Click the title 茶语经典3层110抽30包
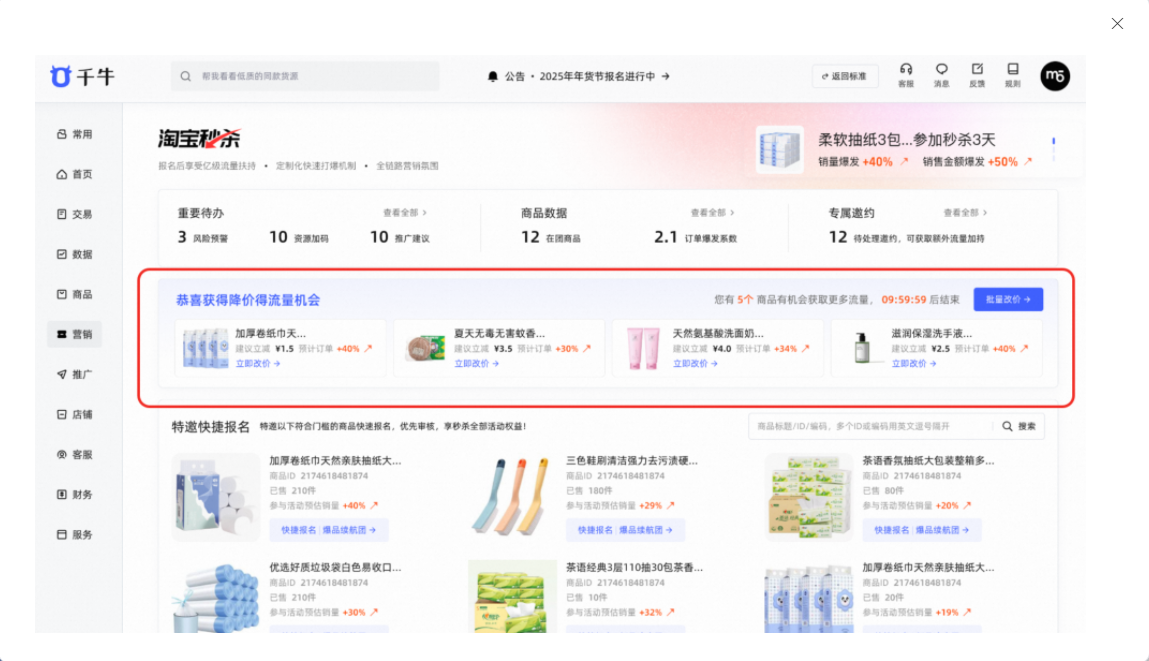1149x661 pixels. 634,567
